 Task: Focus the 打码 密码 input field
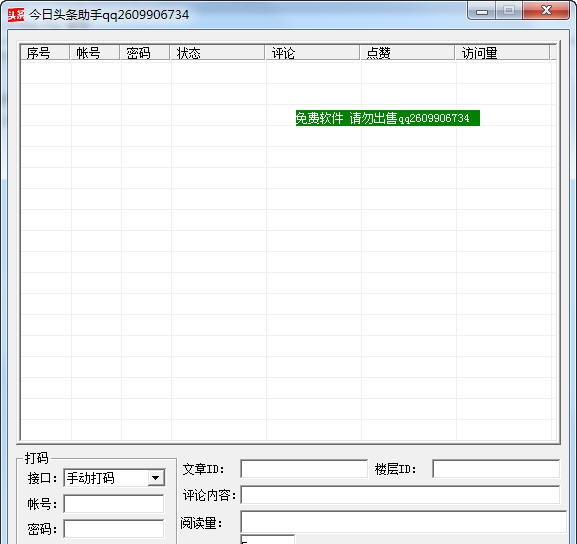[114, 529]
